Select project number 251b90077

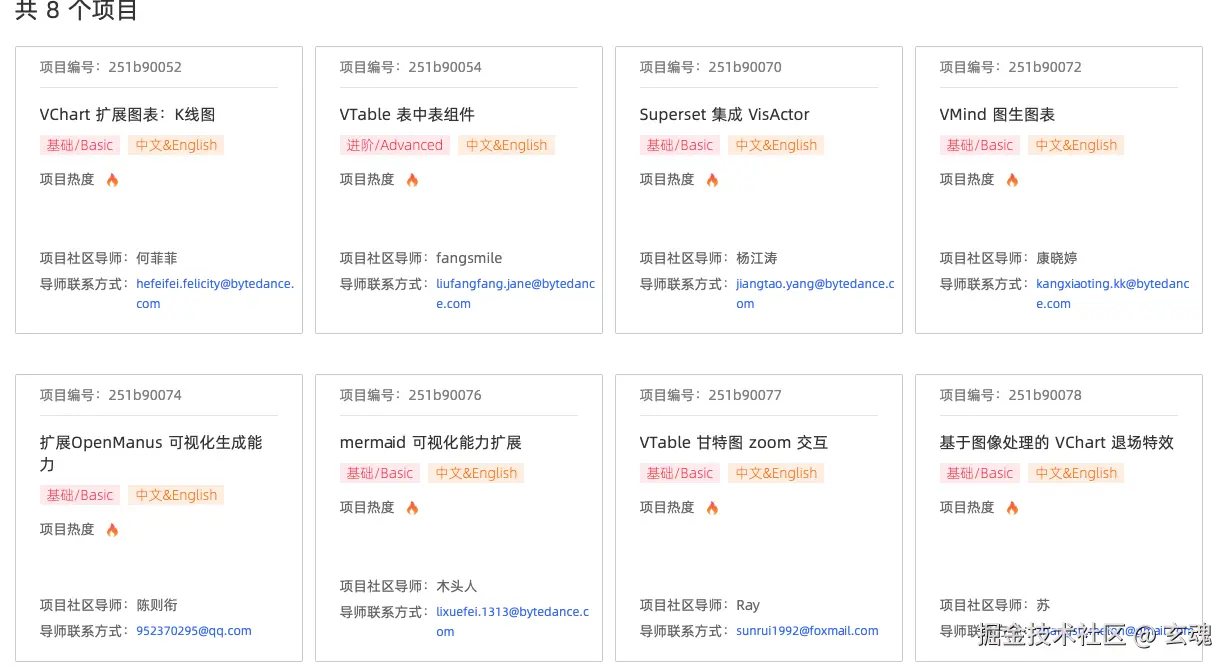click(745, 395)
